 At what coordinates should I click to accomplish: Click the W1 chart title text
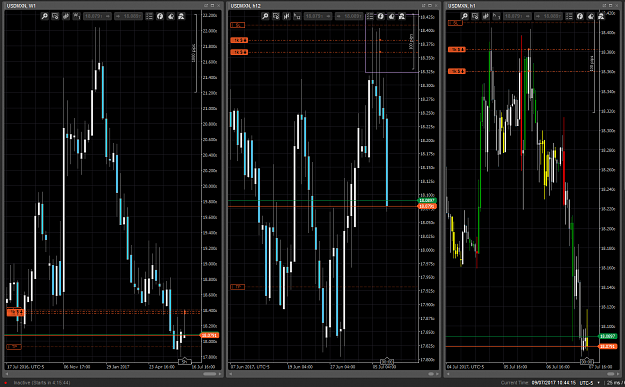[21, 6]
